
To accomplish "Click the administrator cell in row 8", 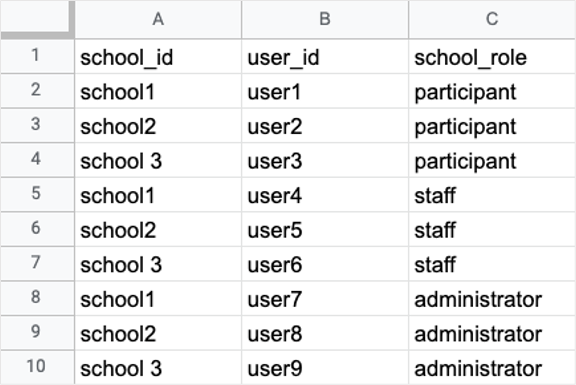I will click(x=492, y=298).
